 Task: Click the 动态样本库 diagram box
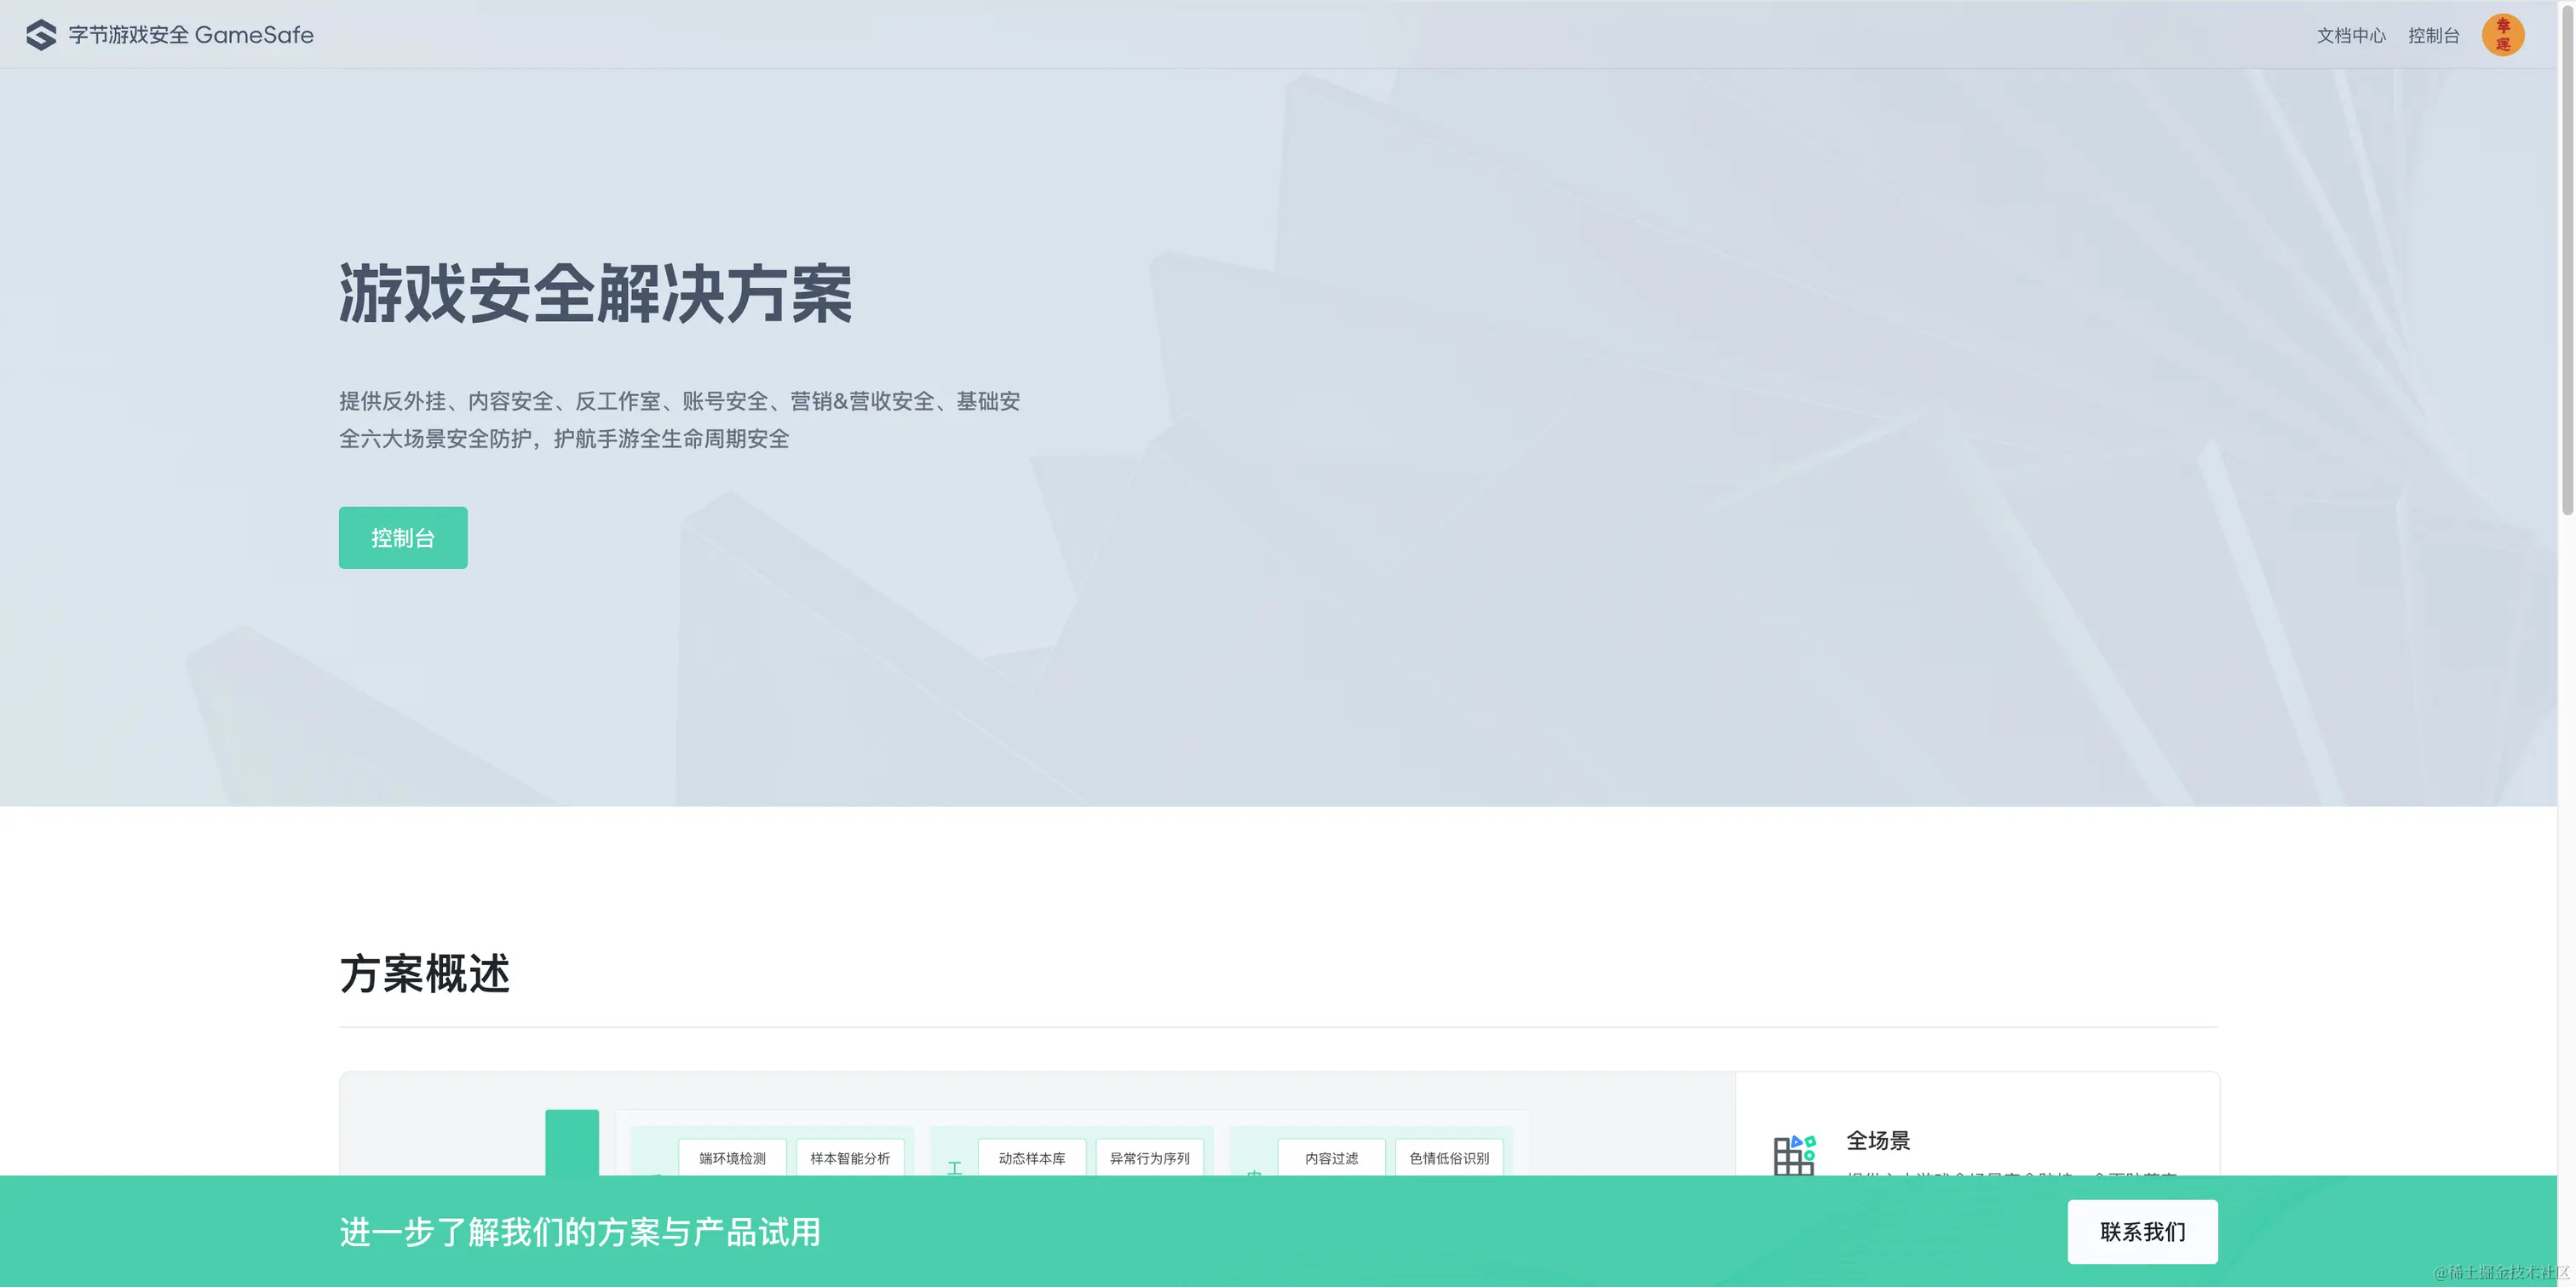(1032, 1158)
